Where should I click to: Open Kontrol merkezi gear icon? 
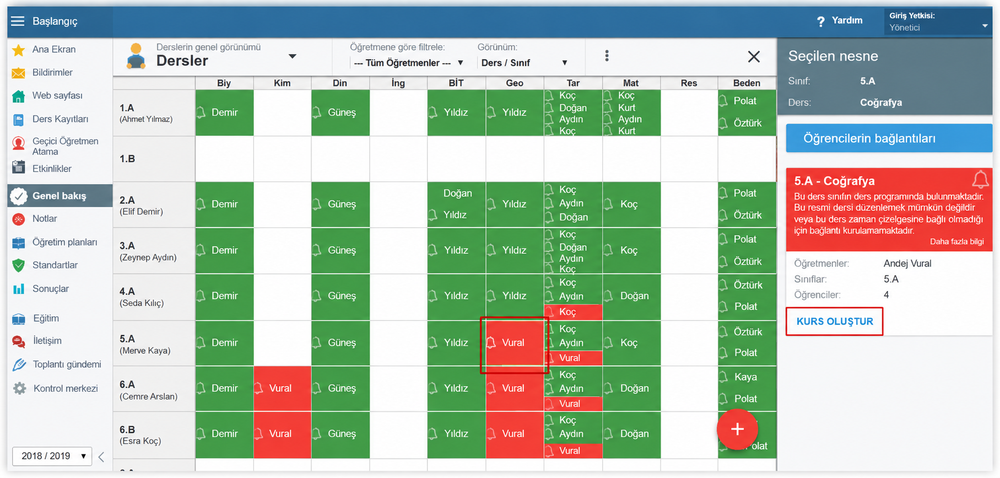click(20, 388)
